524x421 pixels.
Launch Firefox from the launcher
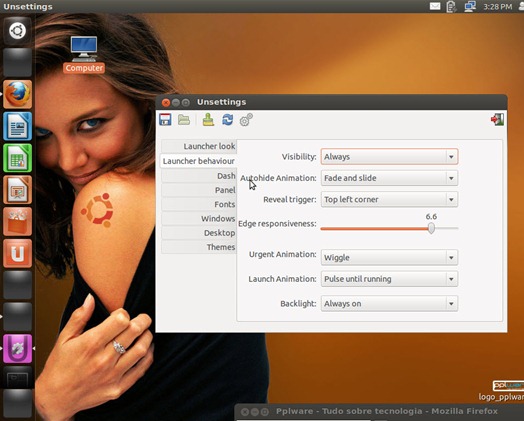point(17,94)
